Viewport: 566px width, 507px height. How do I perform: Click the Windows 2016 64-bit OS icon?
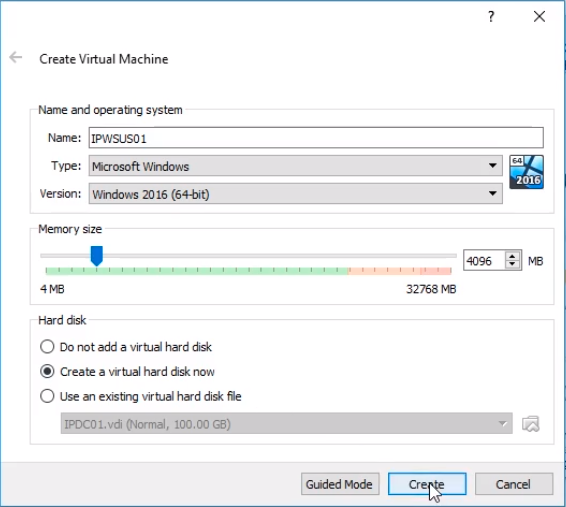coord(526,172)
